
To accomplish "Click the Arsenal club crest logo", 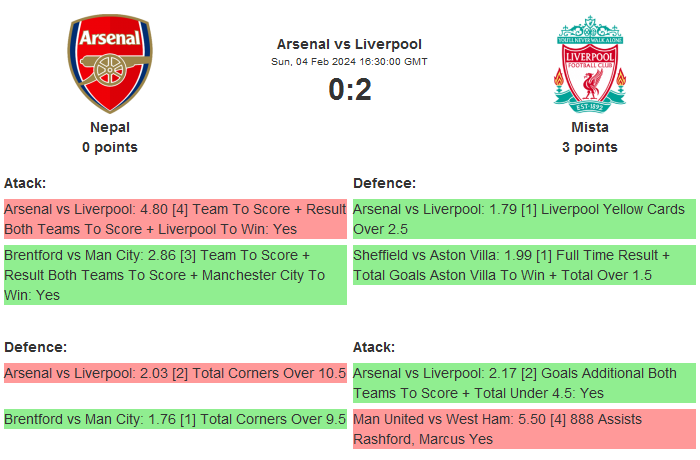I will [110, 63].
